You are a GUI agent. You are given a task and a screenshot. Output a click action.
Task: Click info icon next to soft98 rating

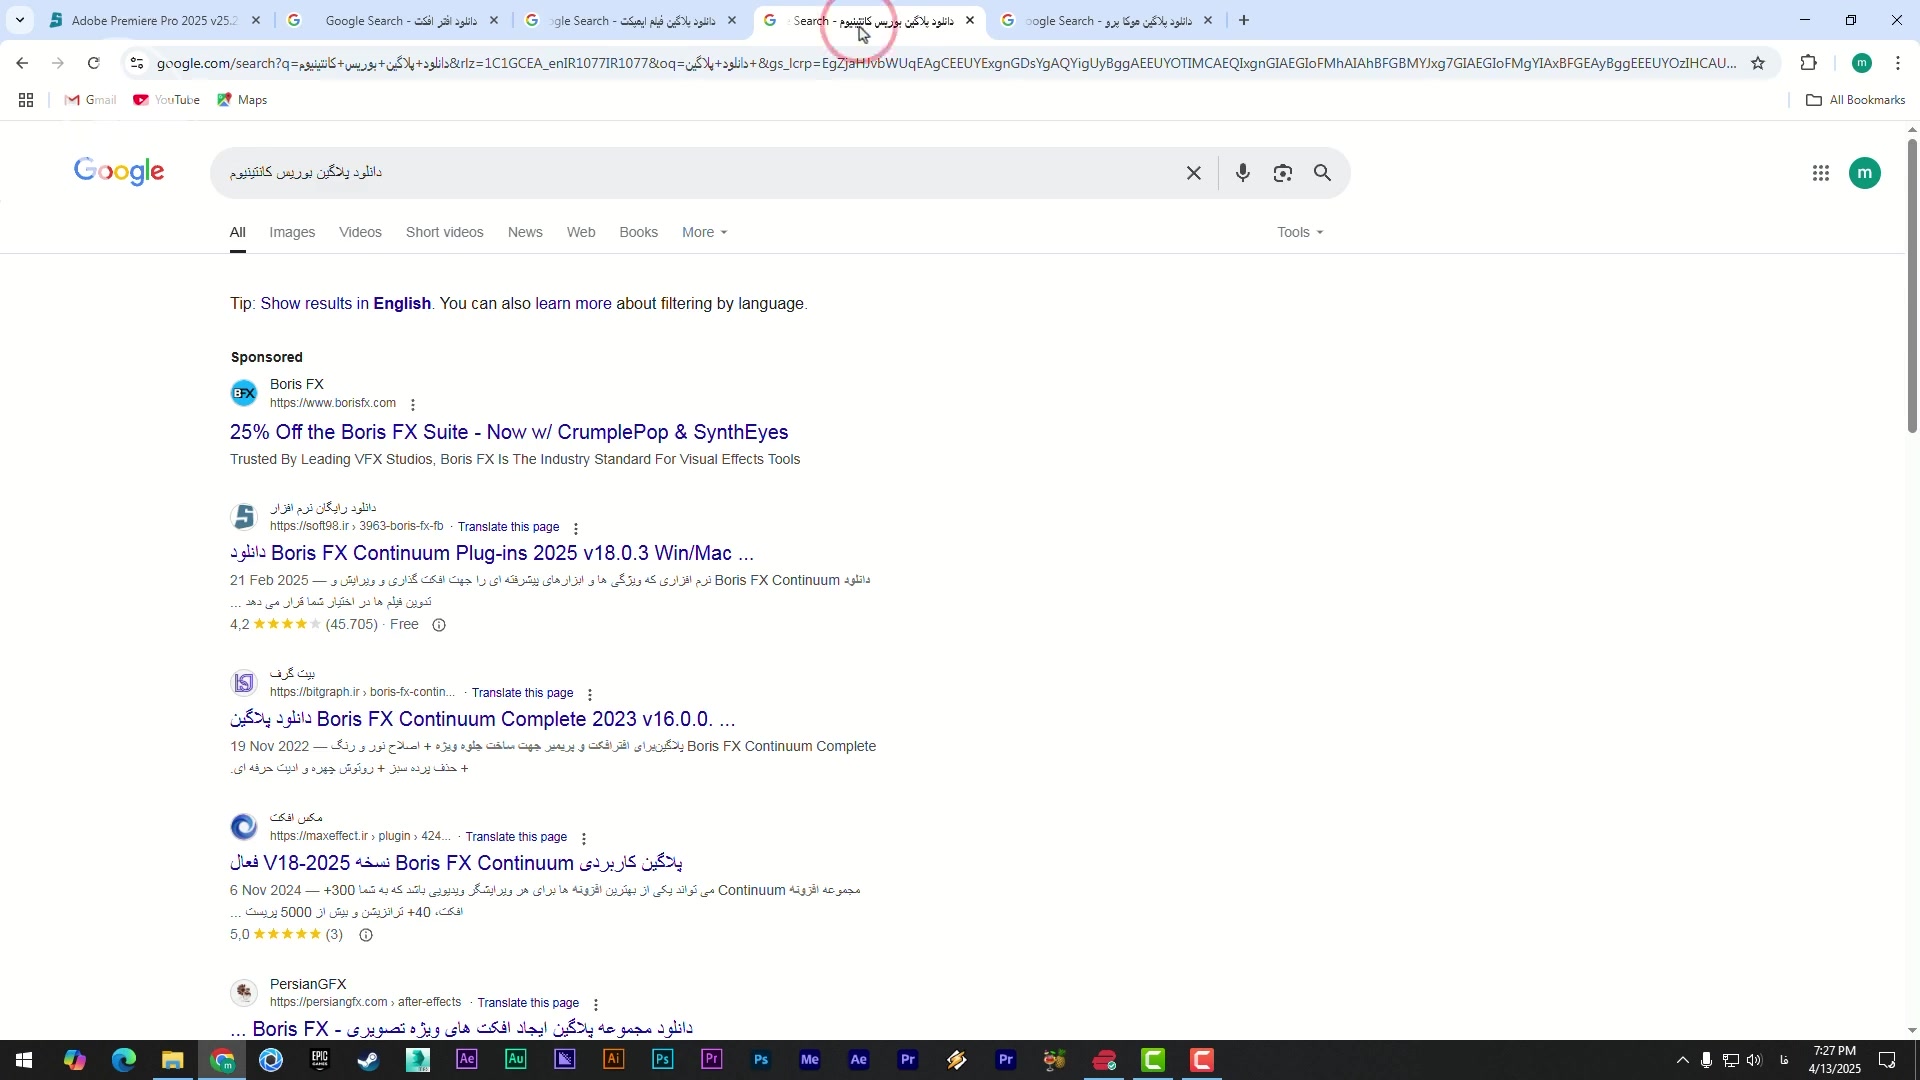[x=438, y=625]
